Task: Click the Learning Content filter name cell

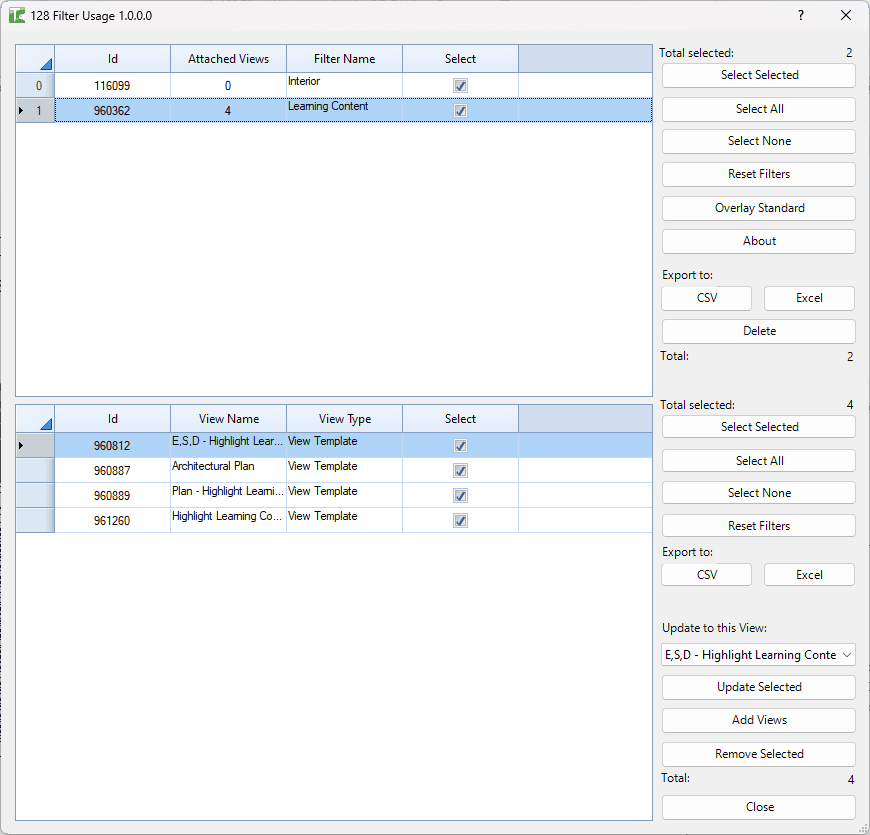Action: 345,110
